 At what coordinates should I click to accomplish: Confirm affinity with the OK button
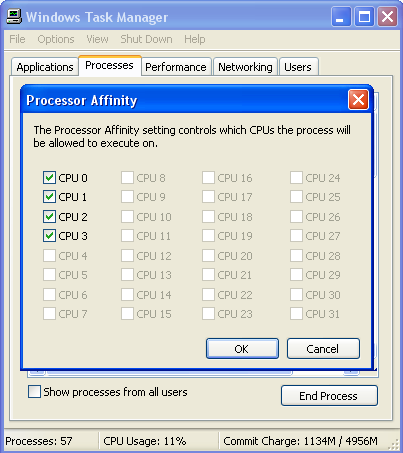[242, 349]
